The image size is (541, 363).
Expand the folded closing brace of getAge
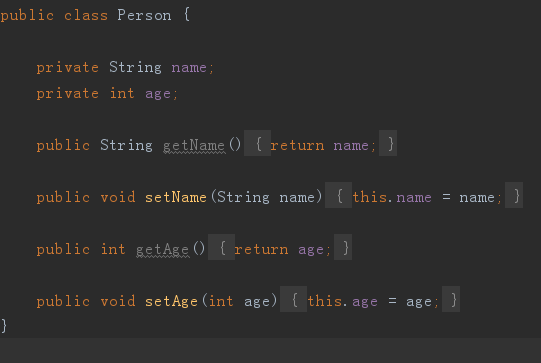point(343,247)
